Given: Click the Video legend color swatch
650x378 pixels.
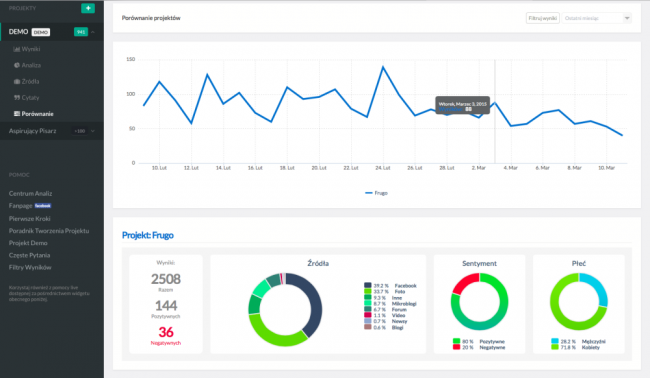Looking at the screenshot, I should [368, 315].
